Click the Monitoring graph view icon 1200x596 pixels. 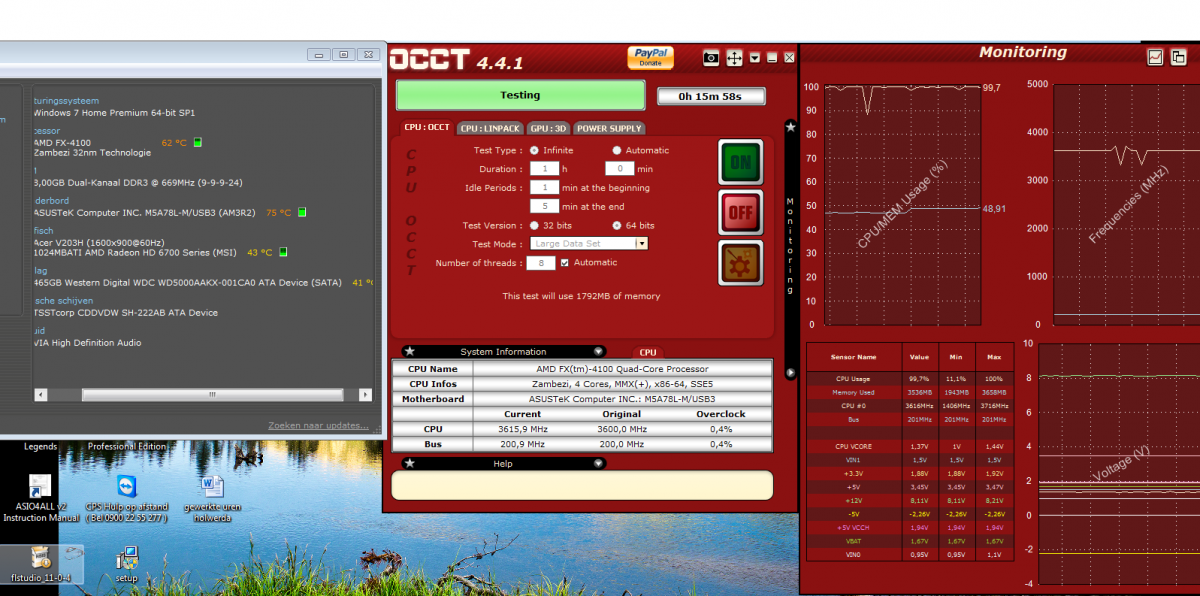coord(1155,58)
